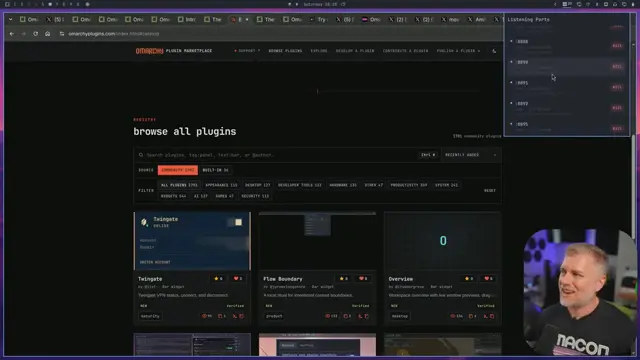Expand the :8888 port entry
The image size is (640, 360).
point(511,41)
